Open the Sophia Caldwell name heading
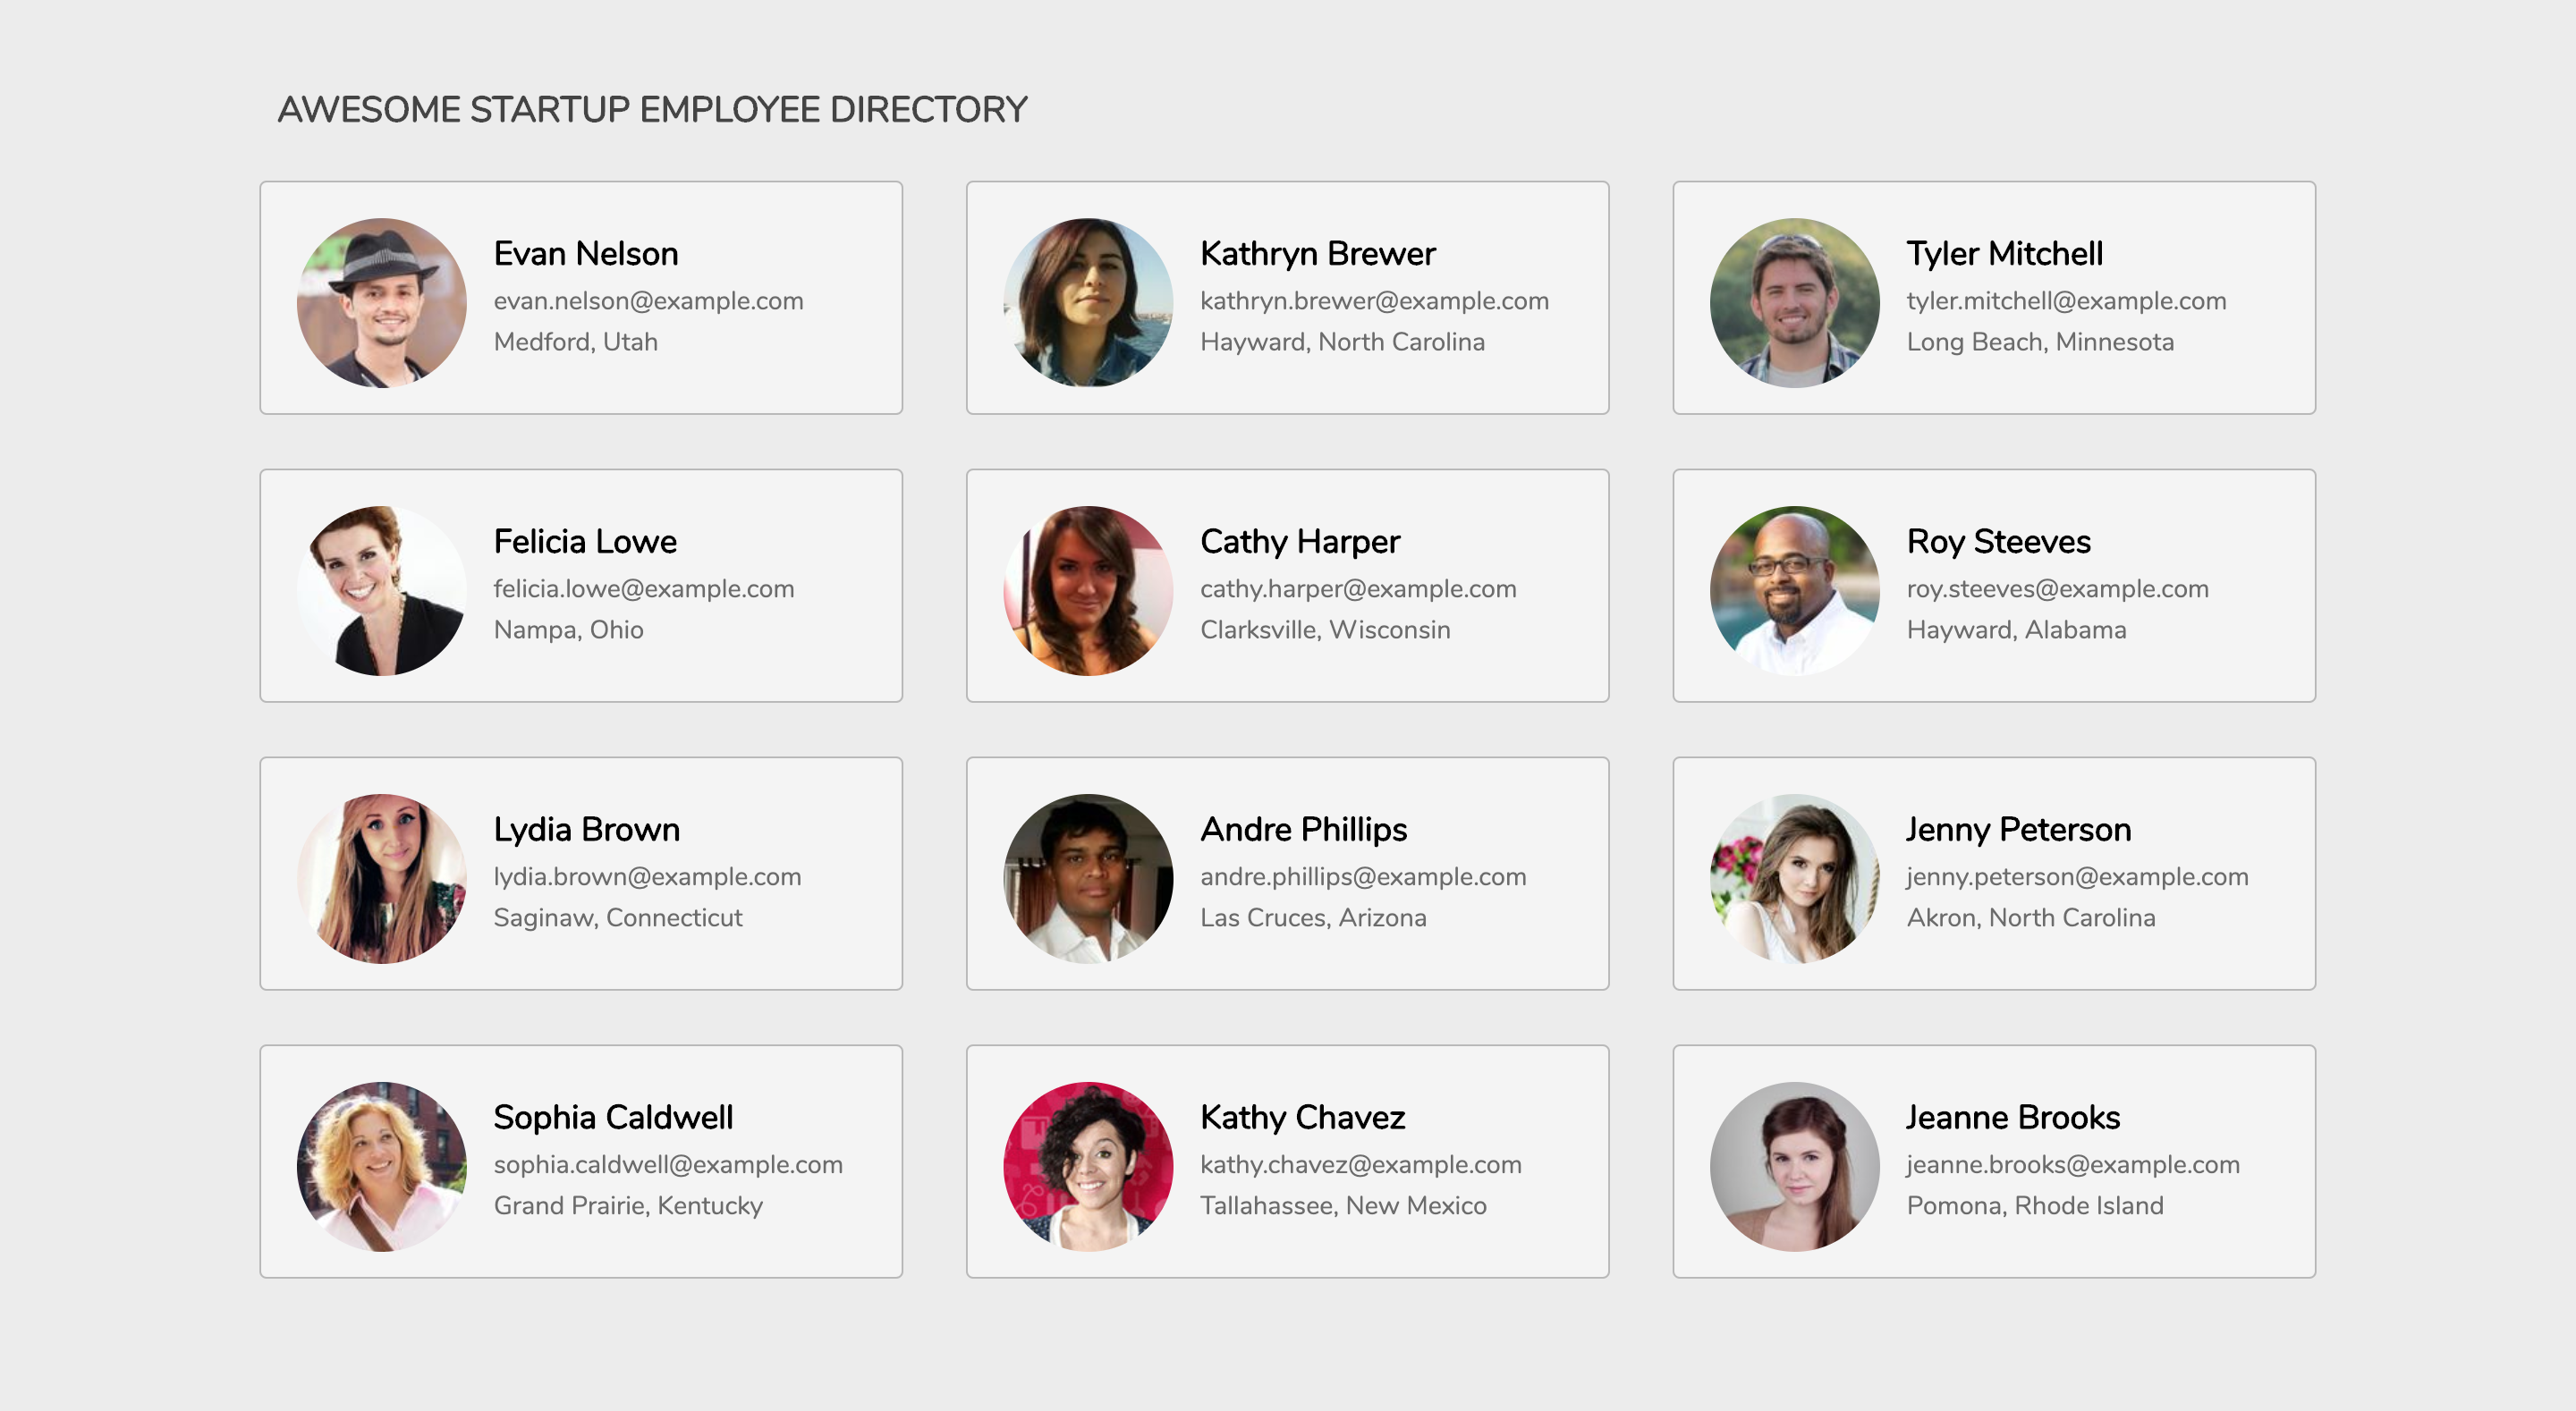The width and height of the screenshot is (2576, 1411). coord(613,1118)
